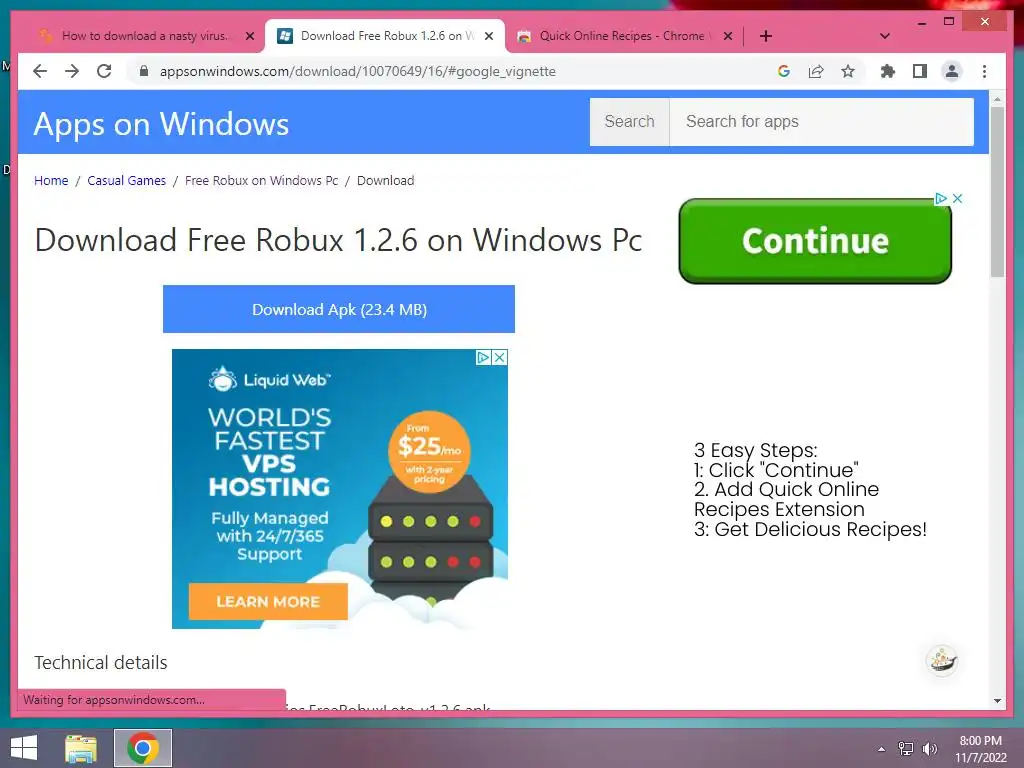
Task: Open the Casual Games breadcrumb link
Action: pos(127,180)
